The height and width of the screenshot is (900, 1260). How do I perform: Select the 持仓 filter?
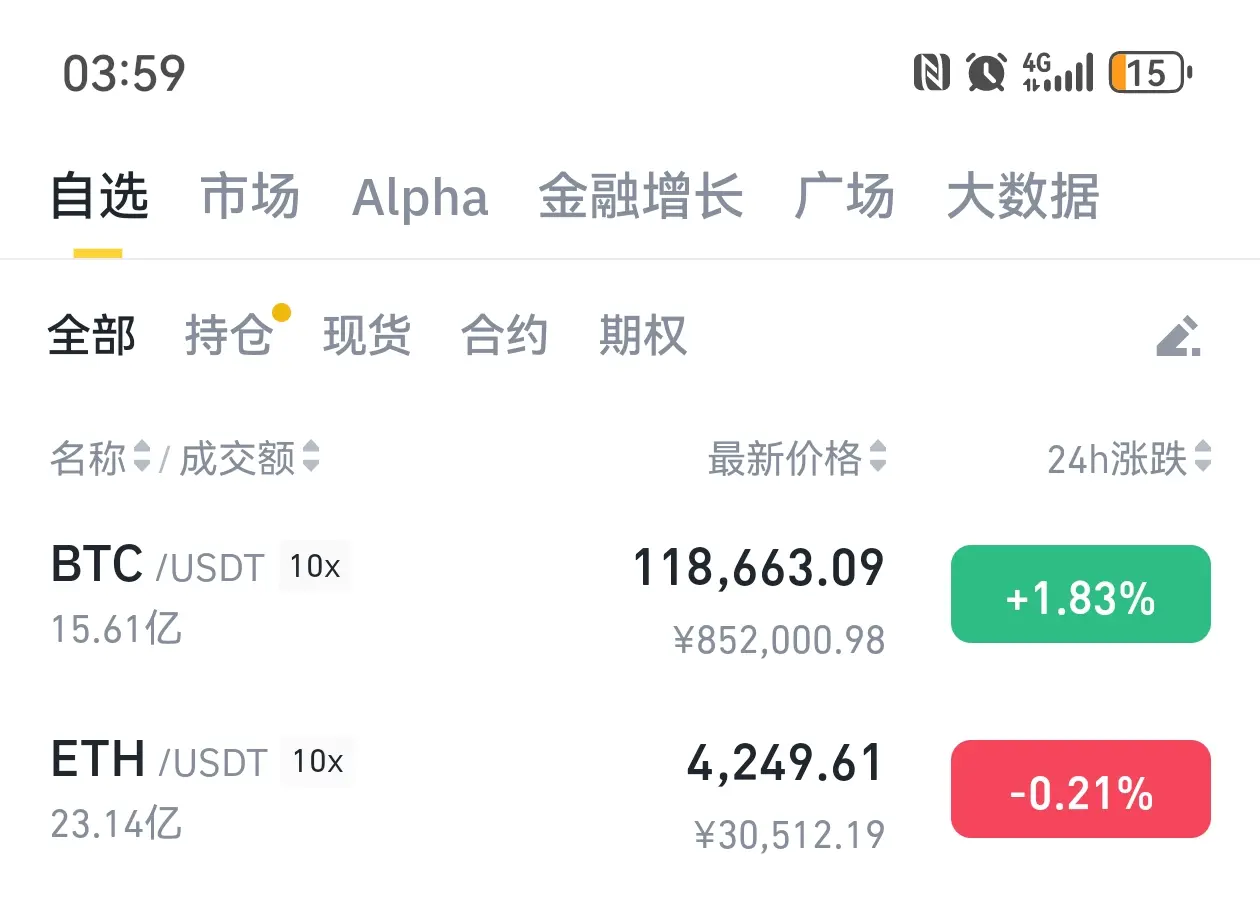229,335
